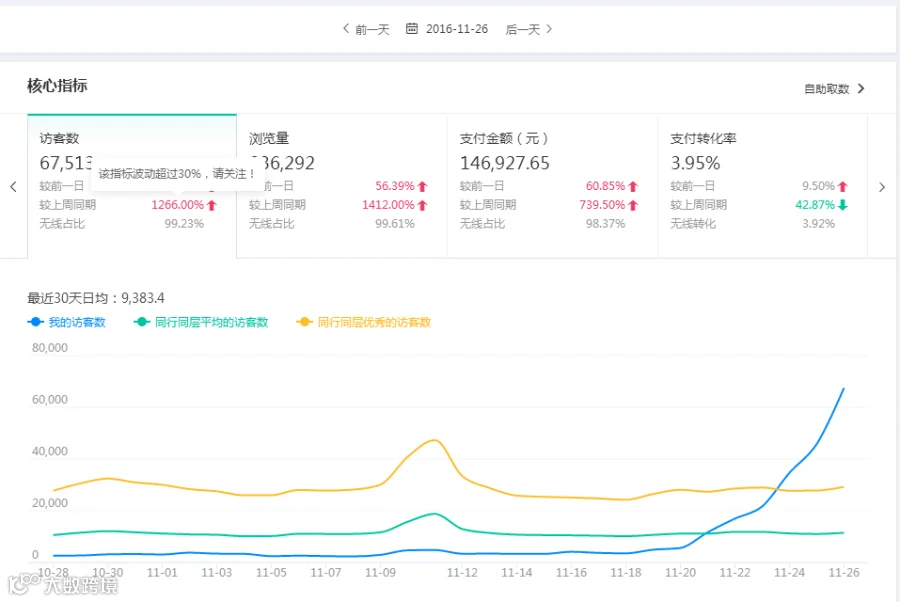This screenshot has height=602, width=900.
Task: Click left carousel arrow of metric cards
Action: [x=13, y=187]
